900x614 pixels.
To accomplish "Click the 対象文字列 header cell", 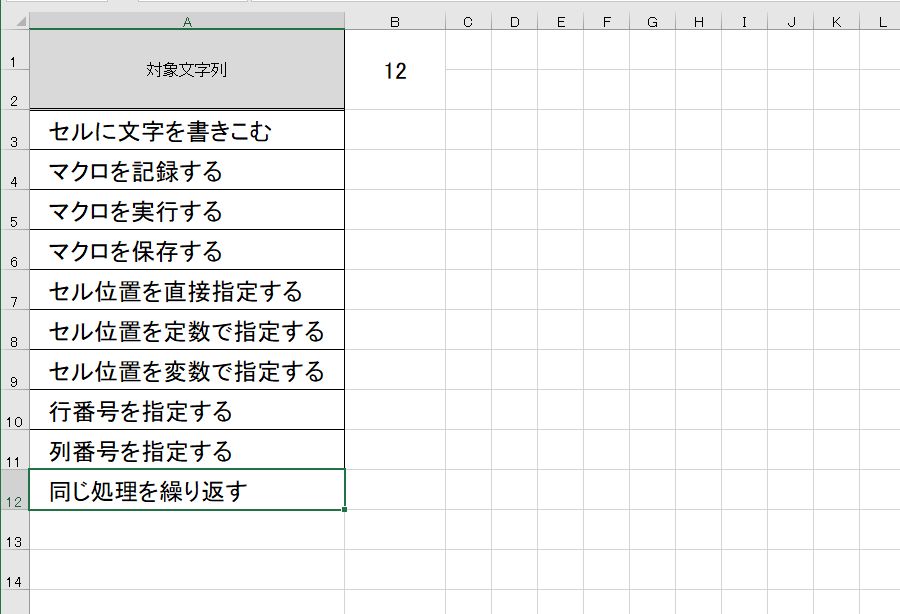I will point(187,69).
